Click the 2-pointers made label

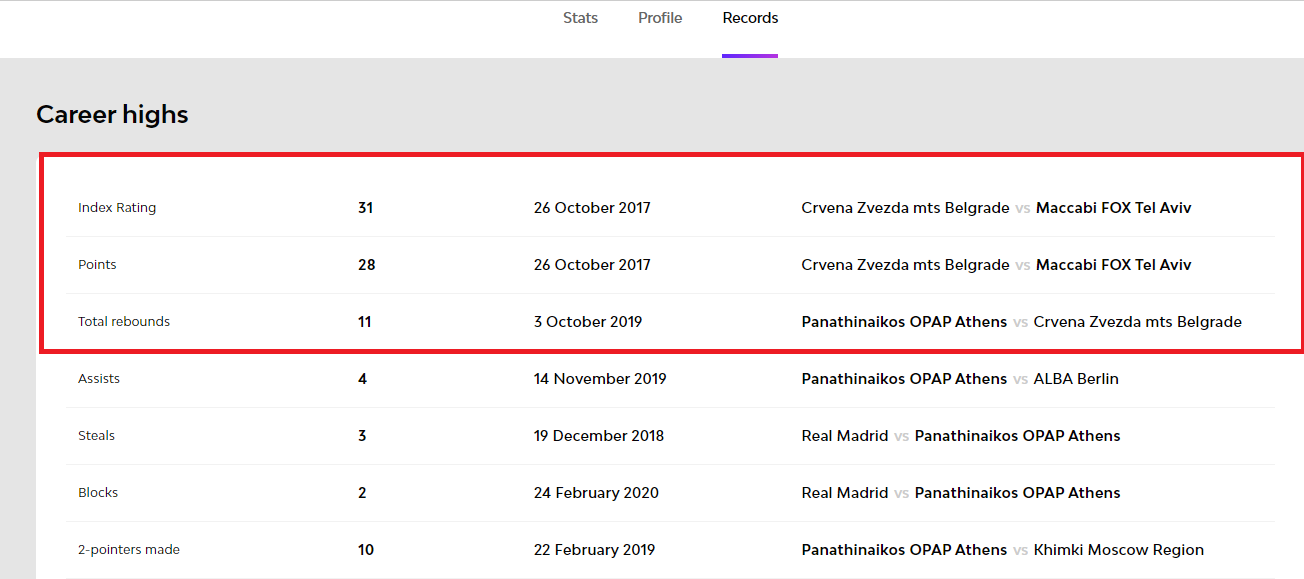coord(129,550)
